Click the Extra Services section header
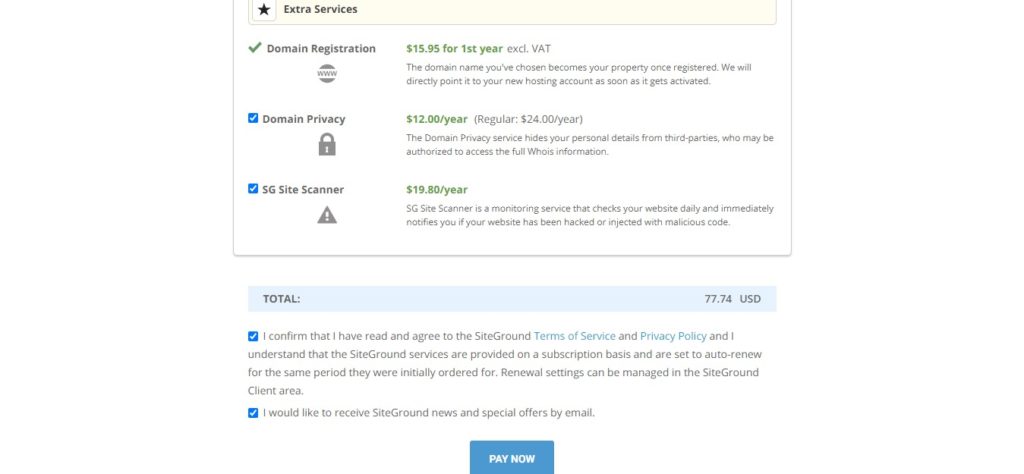The width and height of the screenshot is (1024, 474). click(512, 10)
